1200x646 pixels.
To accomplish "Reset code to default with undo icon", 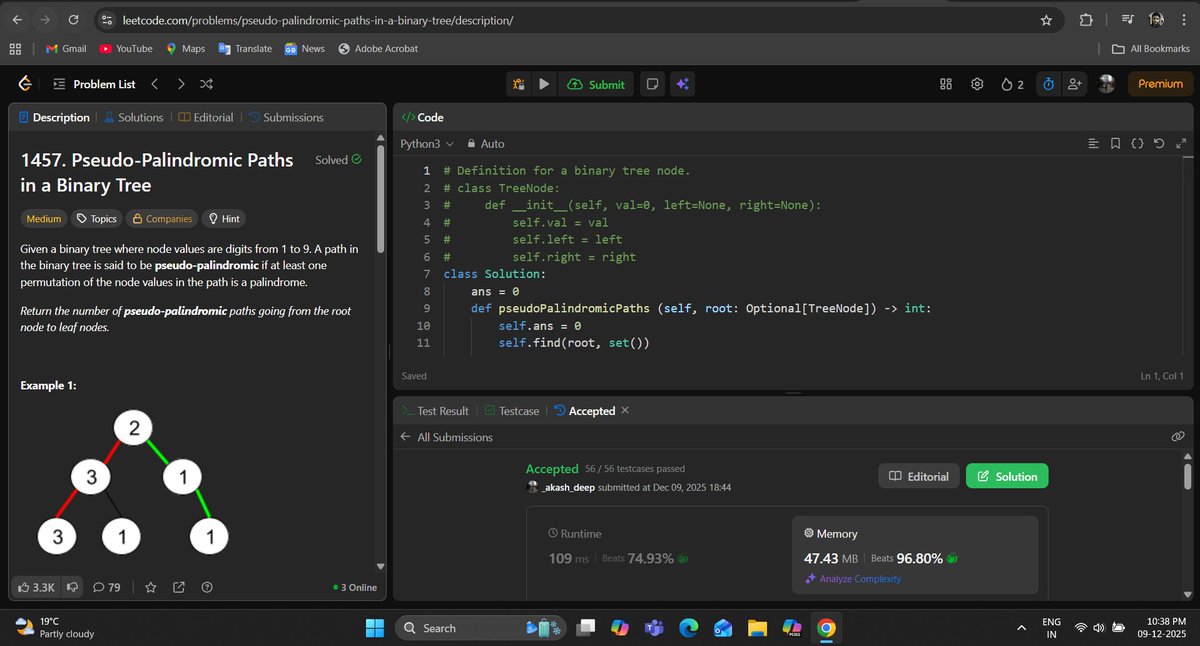I will 1159,144.
